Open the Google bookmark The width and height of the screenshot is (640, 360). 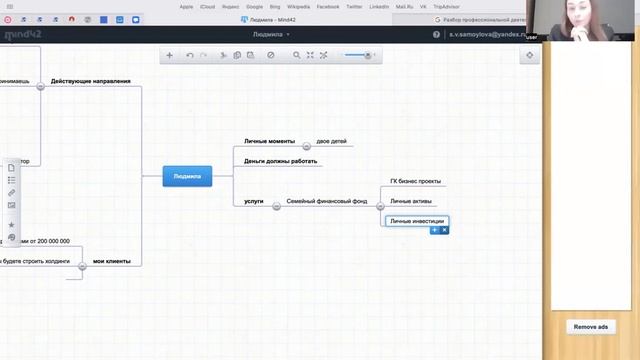pyautogui.click(x=254, y=7)
